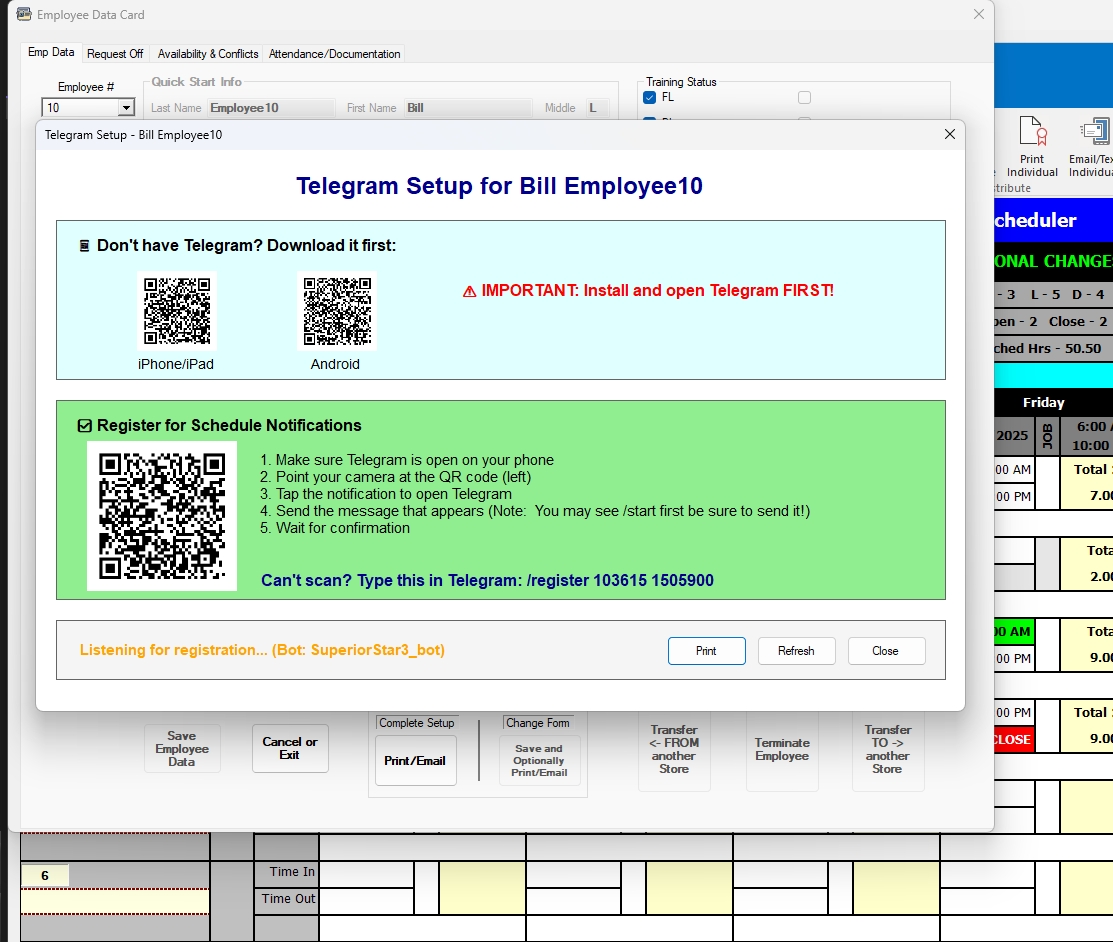Screen dimensions: 1113x942
Task: Click the Print Individual icon
Action: pyautogui.click(x=1033, y=131)
